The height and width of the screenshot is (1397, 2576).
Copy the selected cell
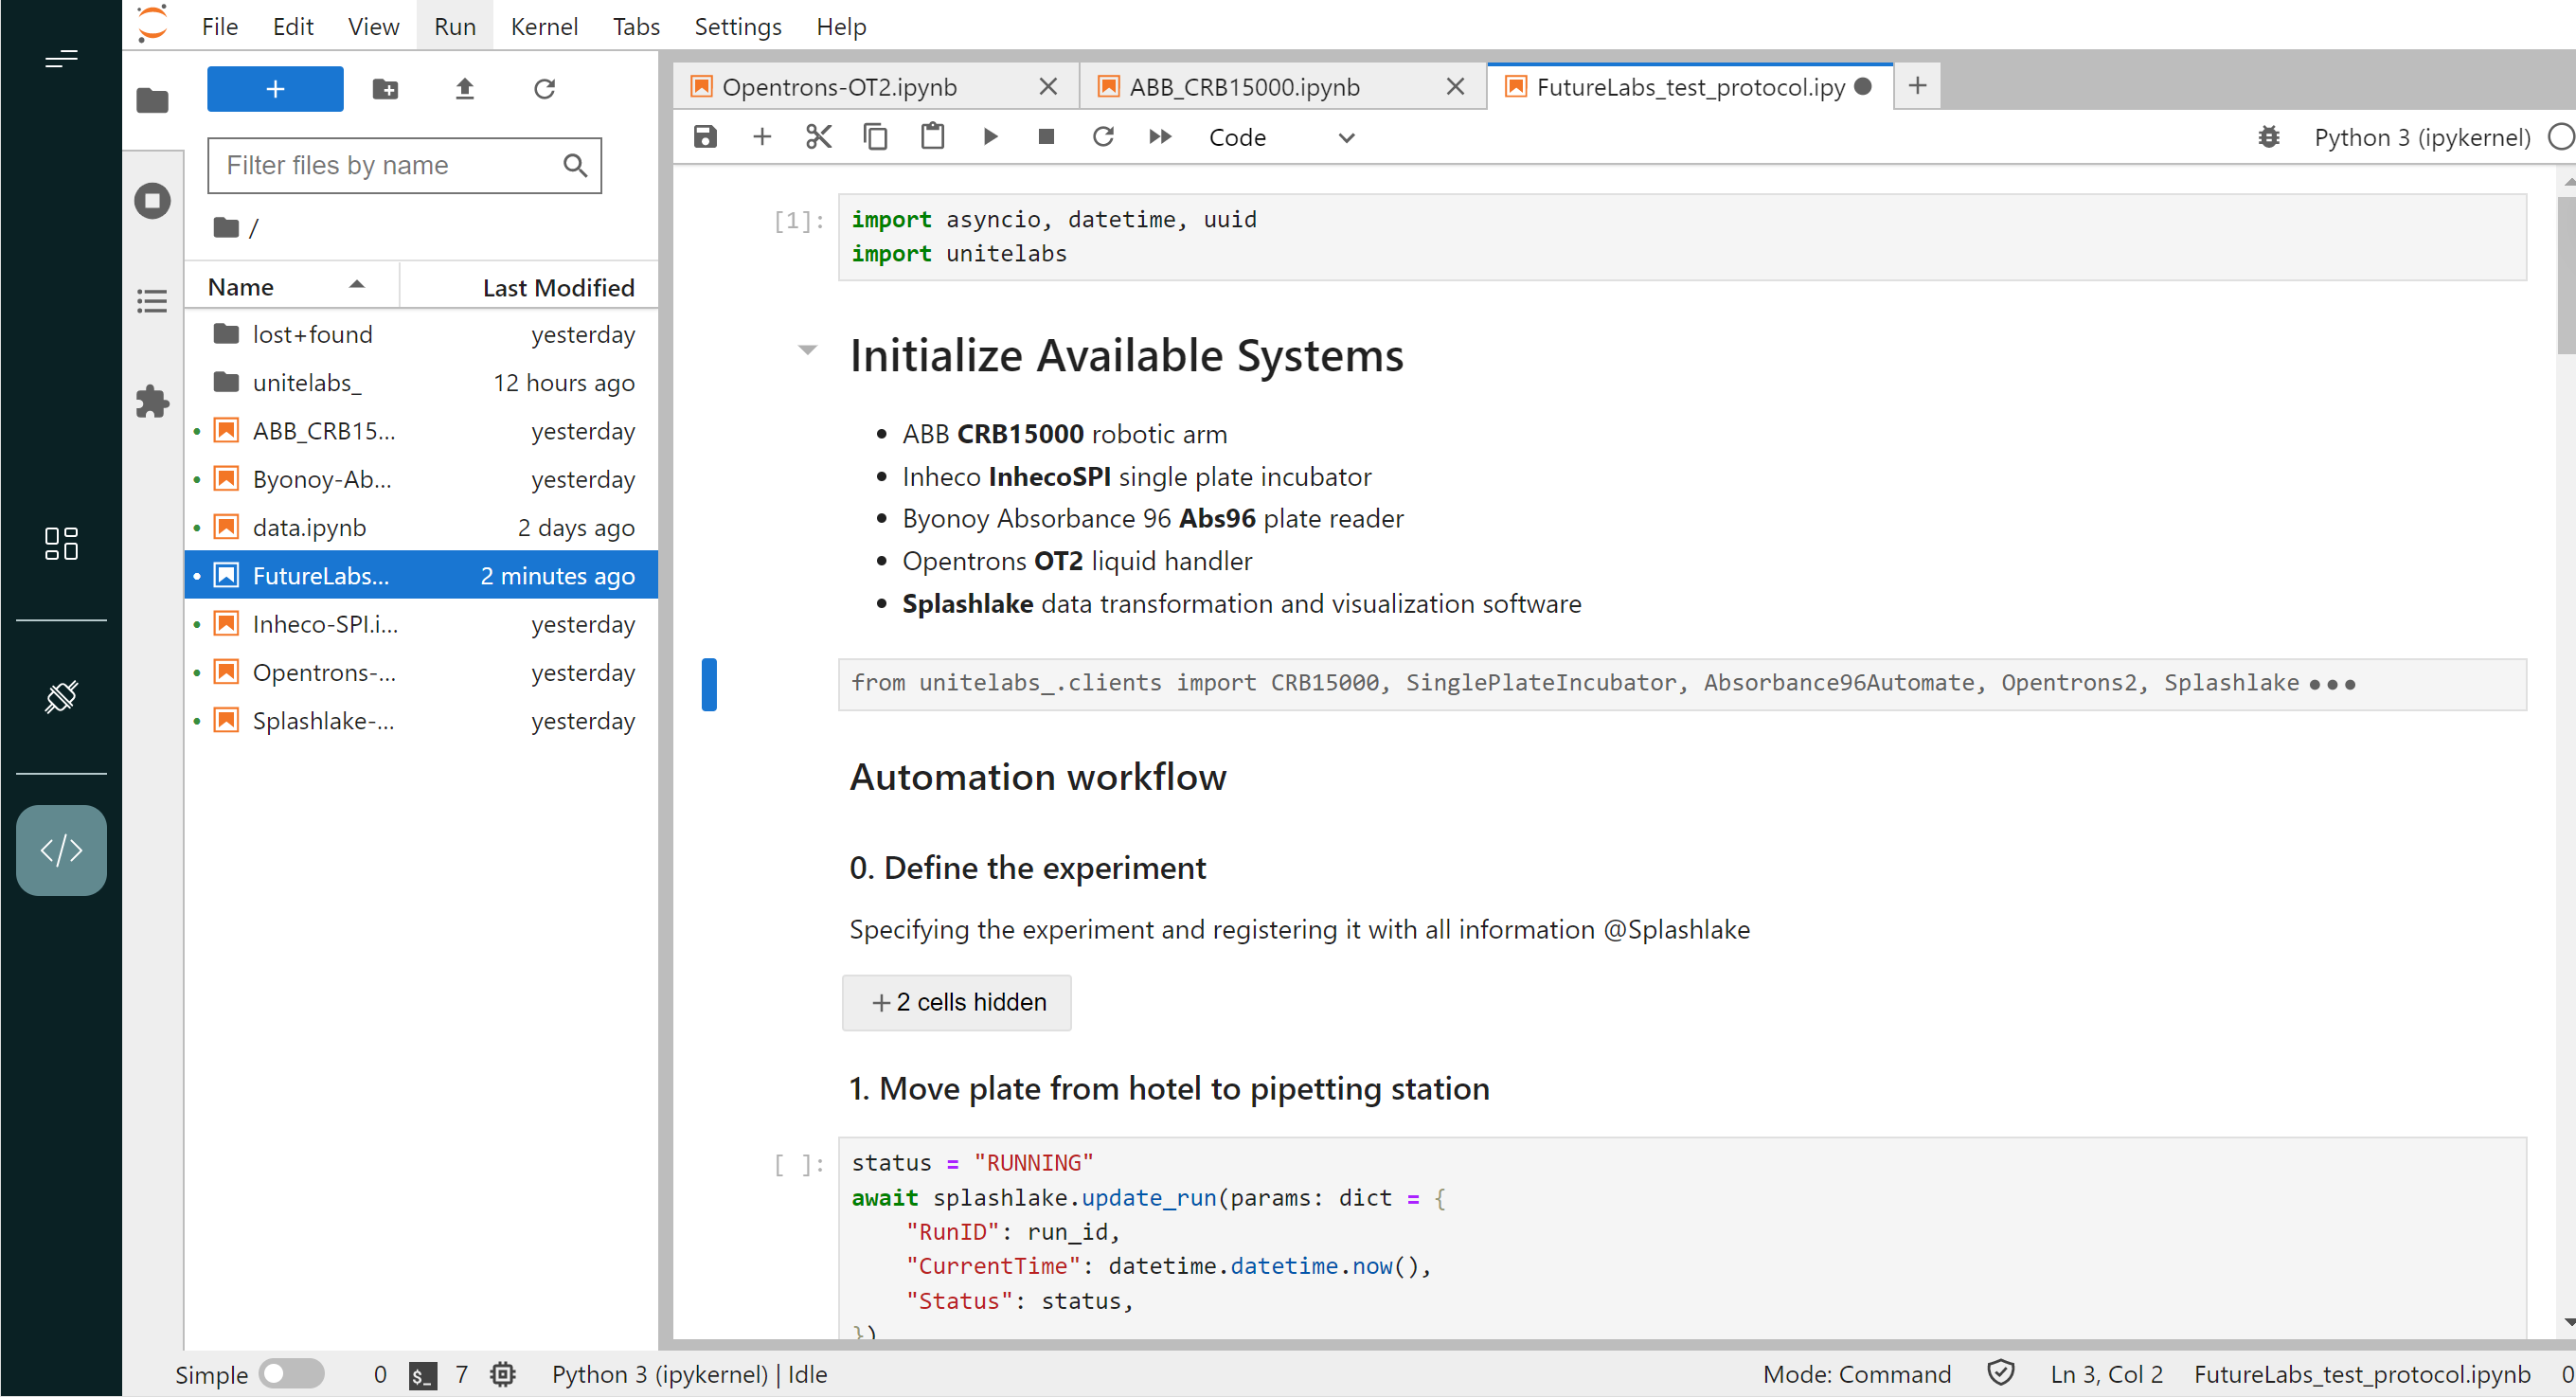(x=875, y=137)
